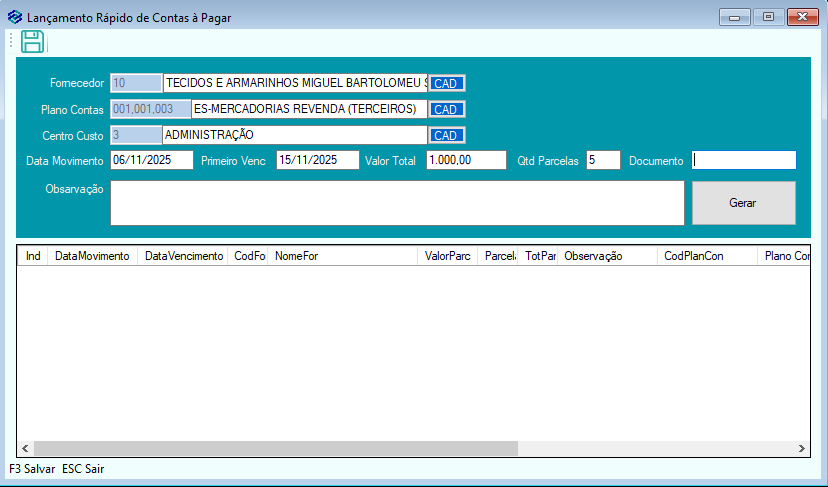Click CAD button next to Centro Custo
828x487 pixels.
pyautogui.click(x=446, y=136)
